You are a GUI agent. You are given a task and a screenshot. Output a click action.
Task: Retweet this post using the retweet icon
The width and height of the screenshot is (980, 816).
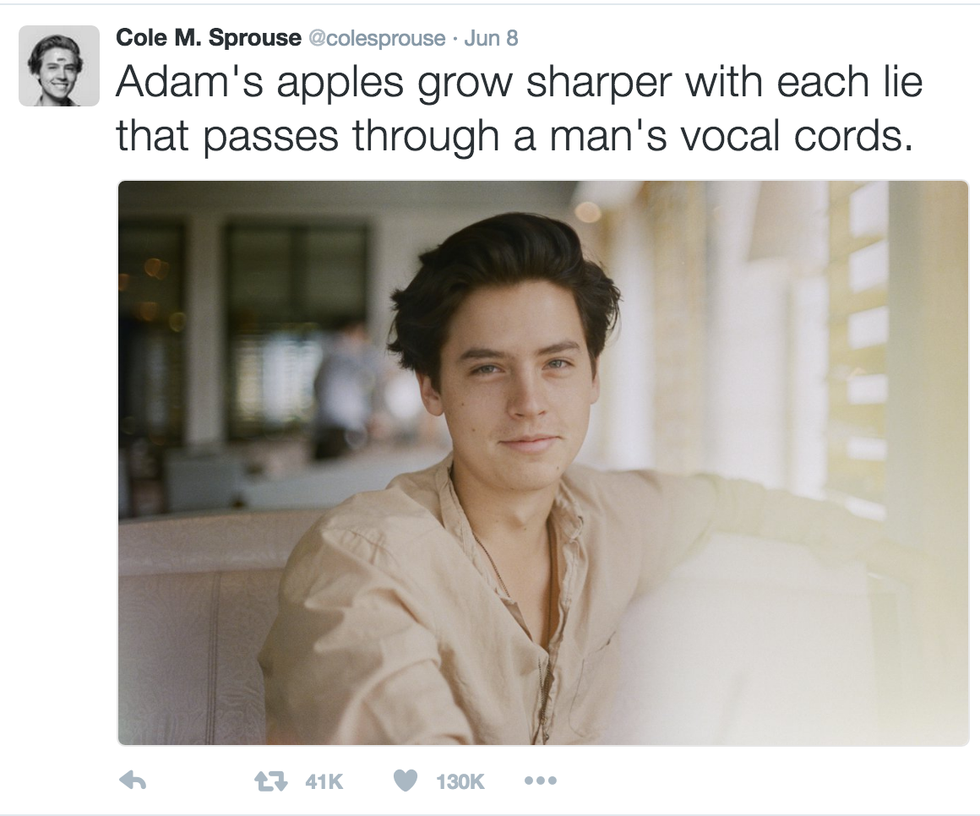pyautogui.click(x=271, y=780)
